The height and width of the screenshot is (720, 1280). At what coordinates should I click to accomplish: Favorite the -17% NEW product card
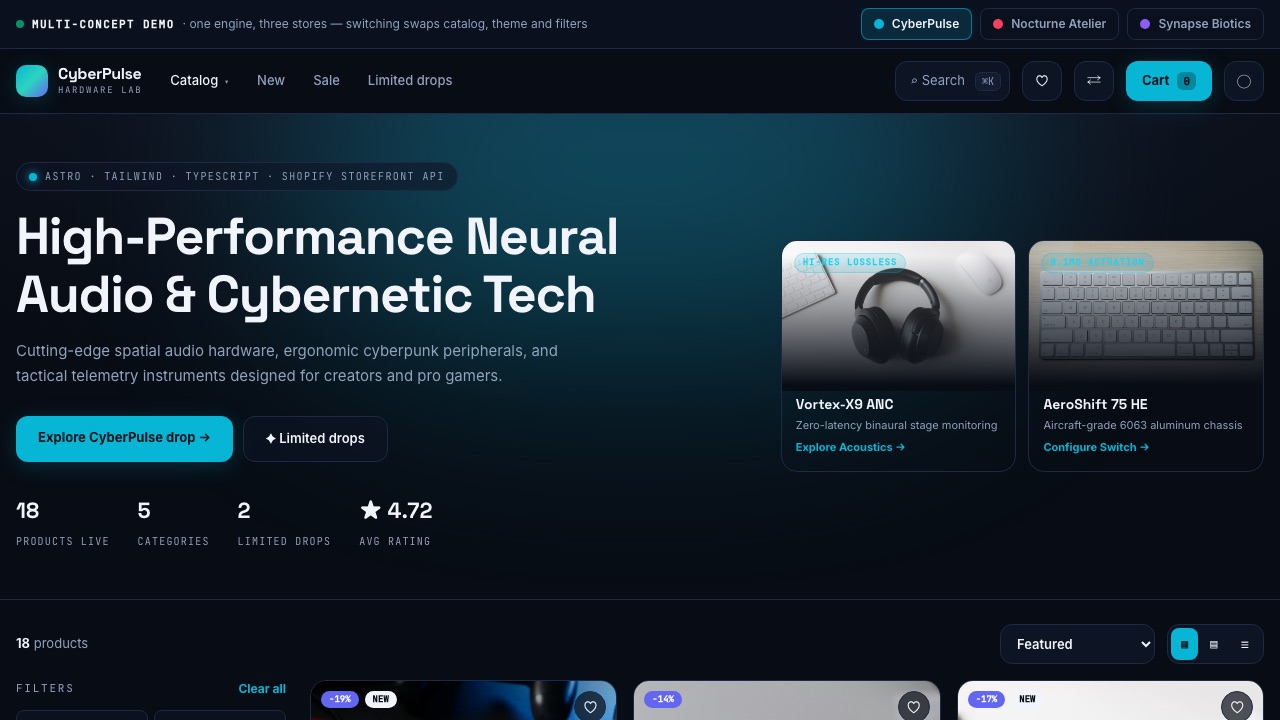click(x=1237, y=707)
